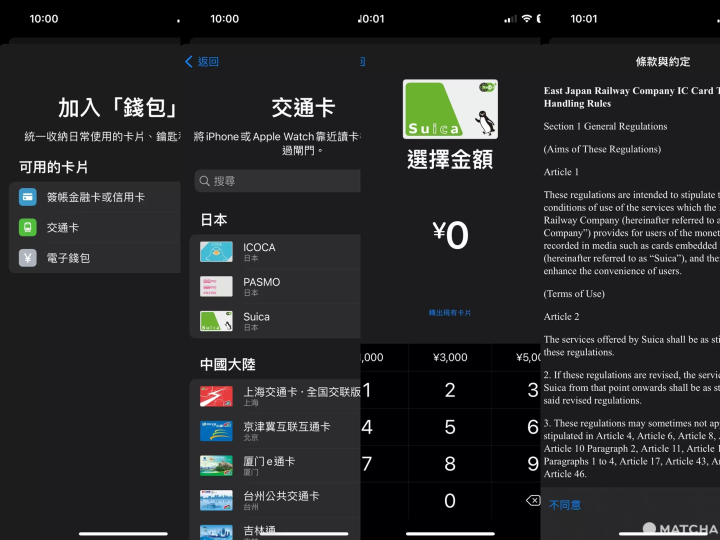The height and width of the screenshot is (540, 720).
Task: Tap the Suica card thumbnail in list
Action: (216, 321)
